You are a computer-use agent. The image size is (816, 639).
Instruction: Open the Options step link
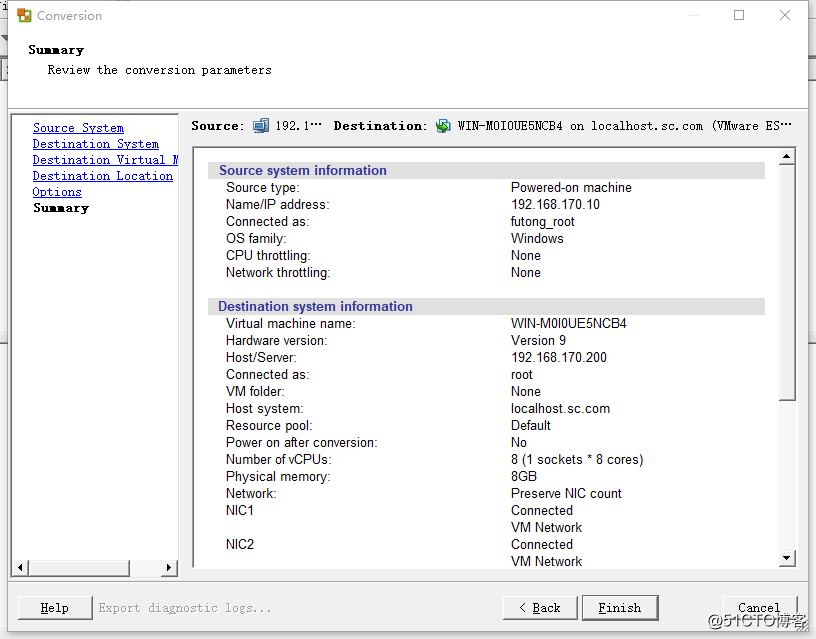pos(57,193)
